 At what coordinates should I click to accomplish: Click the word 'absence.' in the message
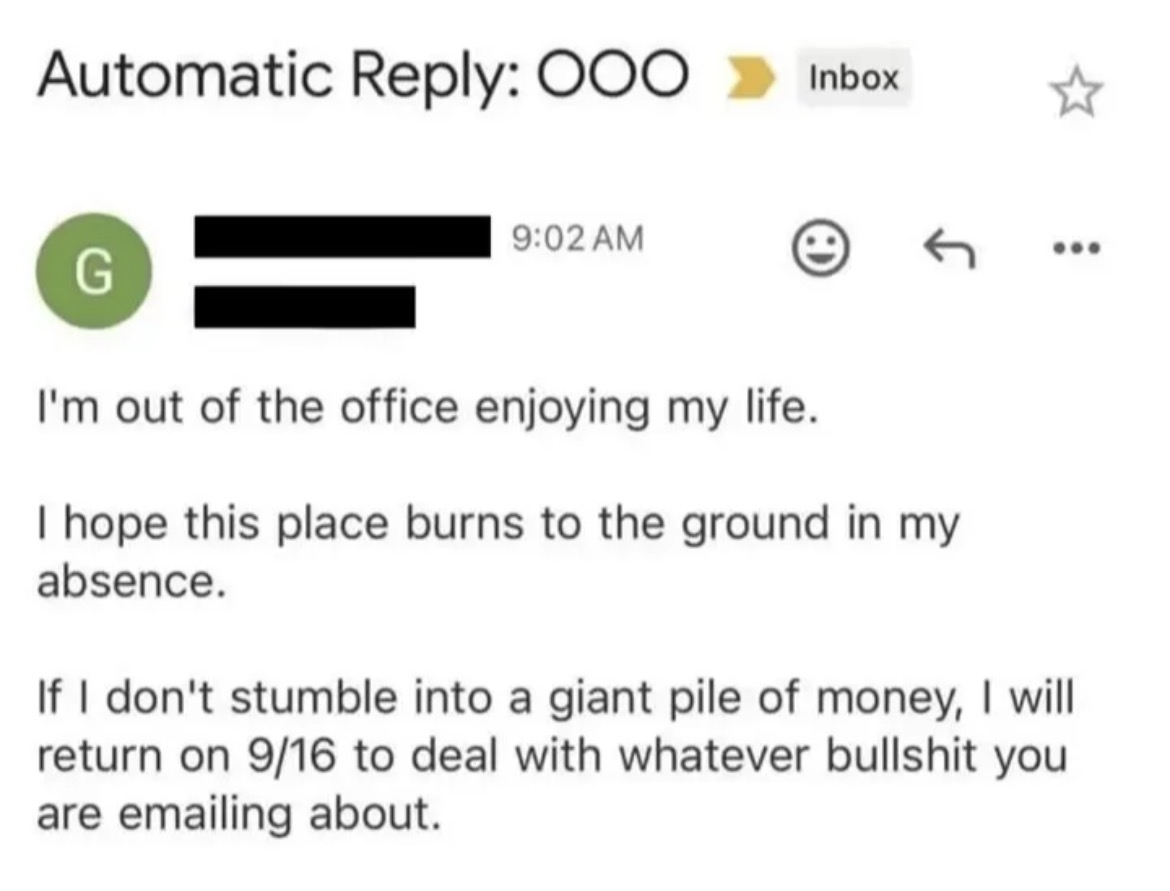tap(131, 581)
